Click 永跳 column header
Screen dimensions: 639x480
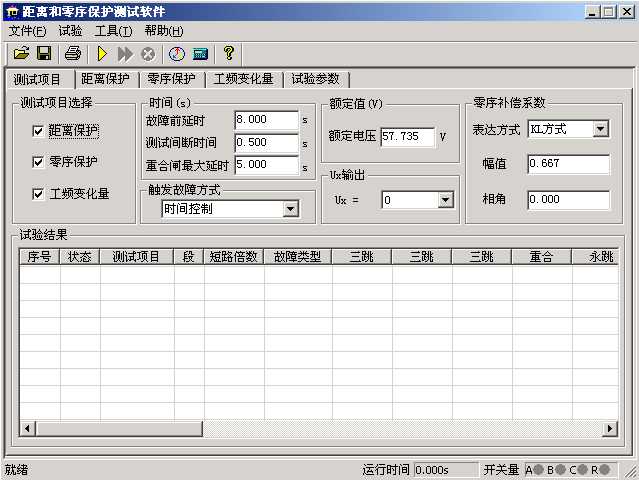(x=595, y=257)
